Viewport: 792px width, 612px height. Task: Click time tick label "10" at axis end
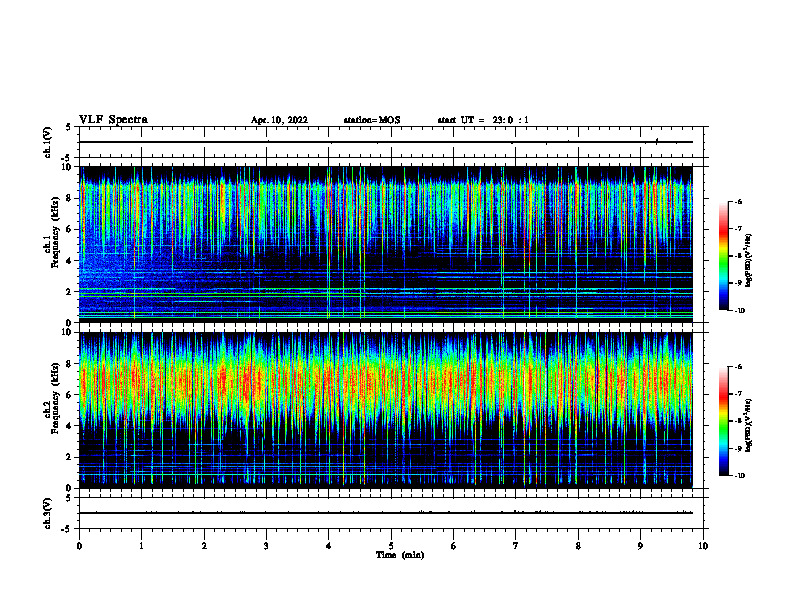coord(703,546)
